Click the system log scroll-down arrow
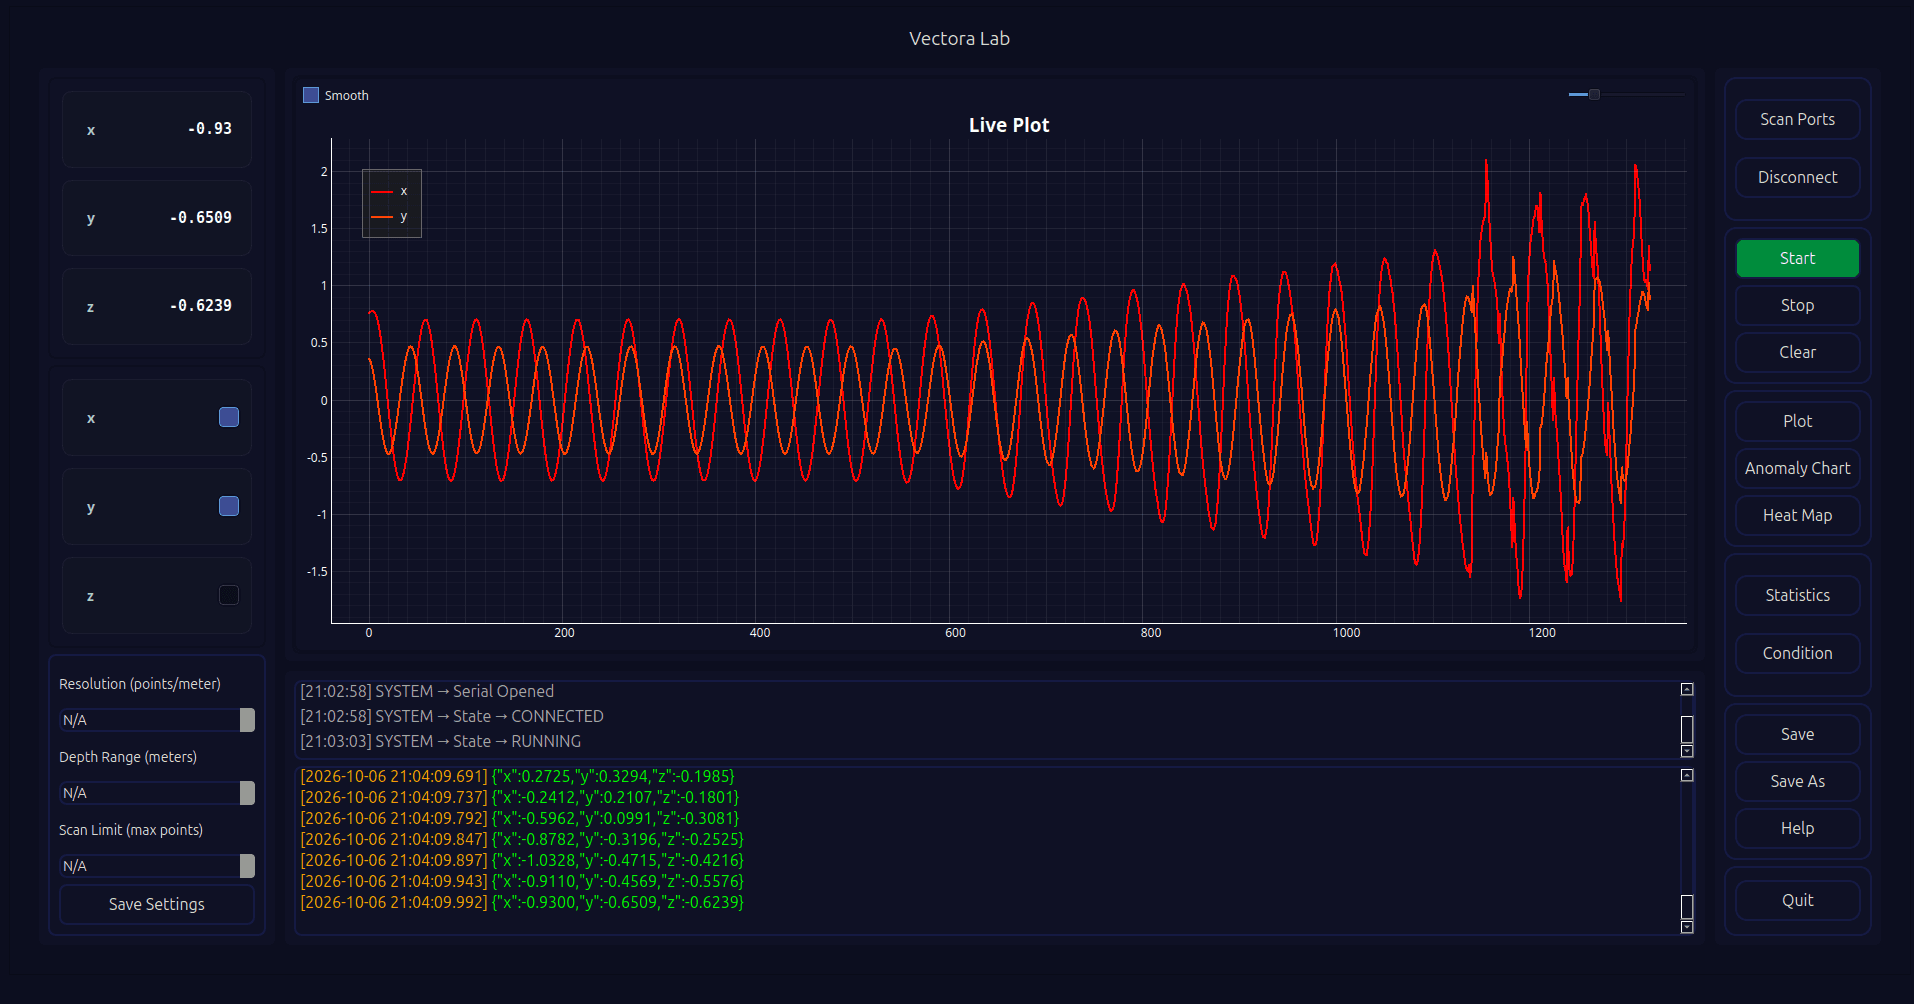1914x1004 pixels. 1687,751
